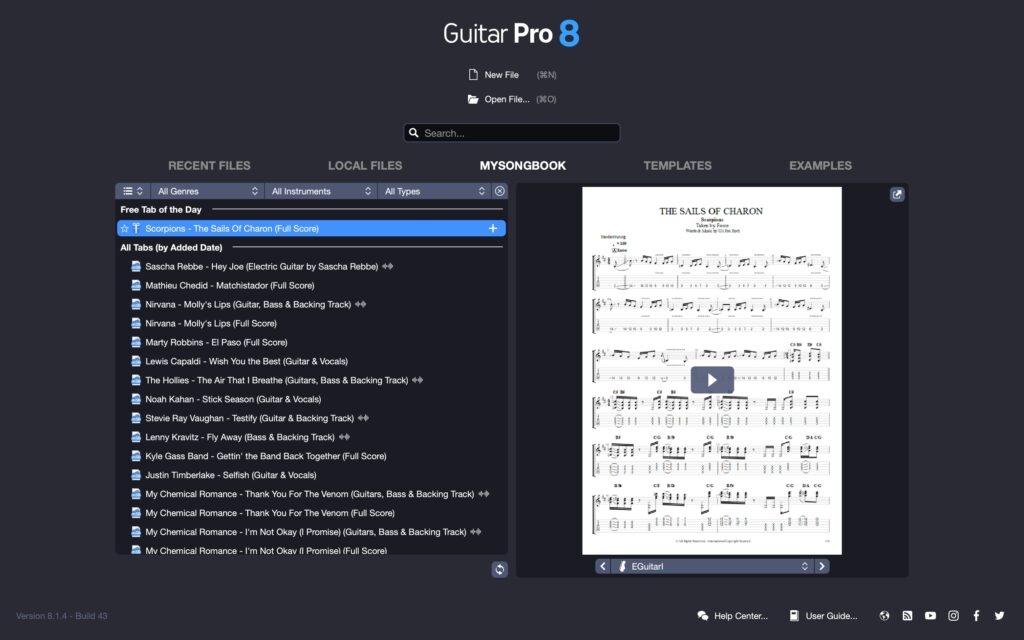Click the Twitter icon in the footer
The width and height of the screenshot is (1024, 640).
click(999, 615)
